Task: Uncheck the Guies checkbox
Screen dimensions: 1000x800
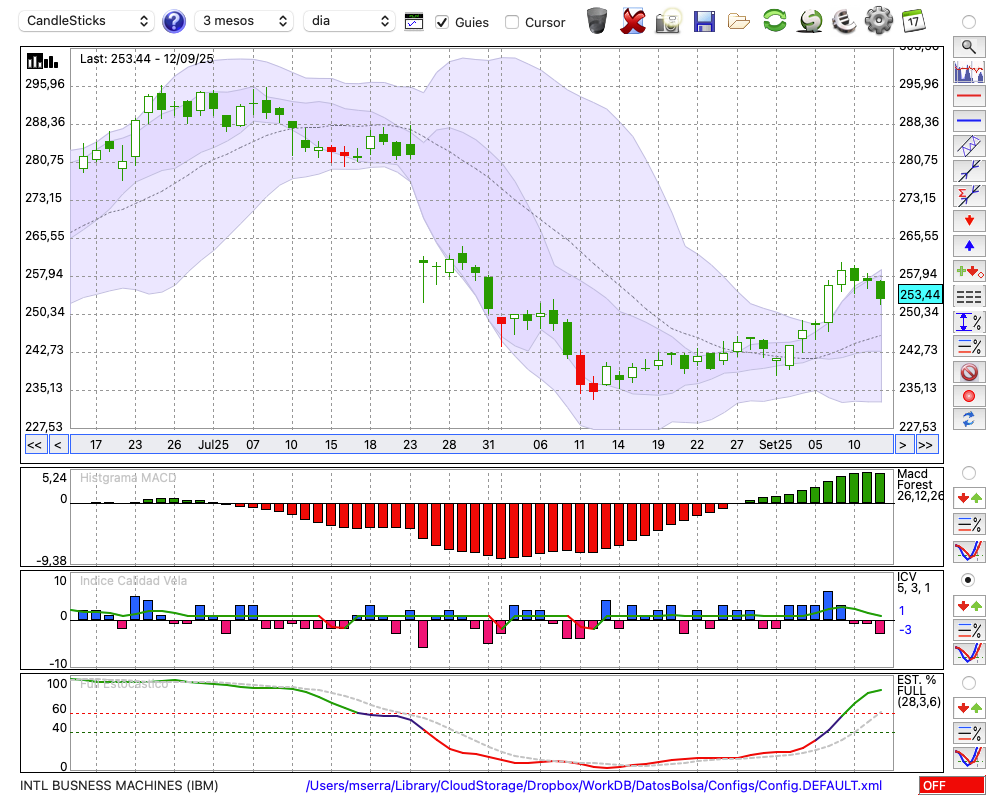Action: pos(441,22)
